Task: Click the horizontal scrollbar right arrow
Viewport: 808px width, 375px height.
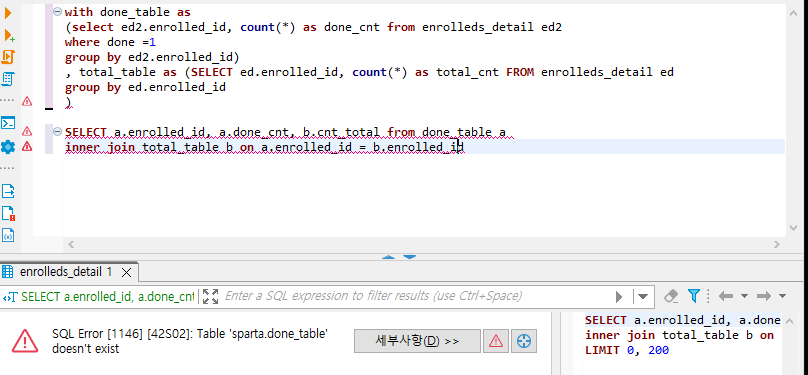Action: point(777,244)
